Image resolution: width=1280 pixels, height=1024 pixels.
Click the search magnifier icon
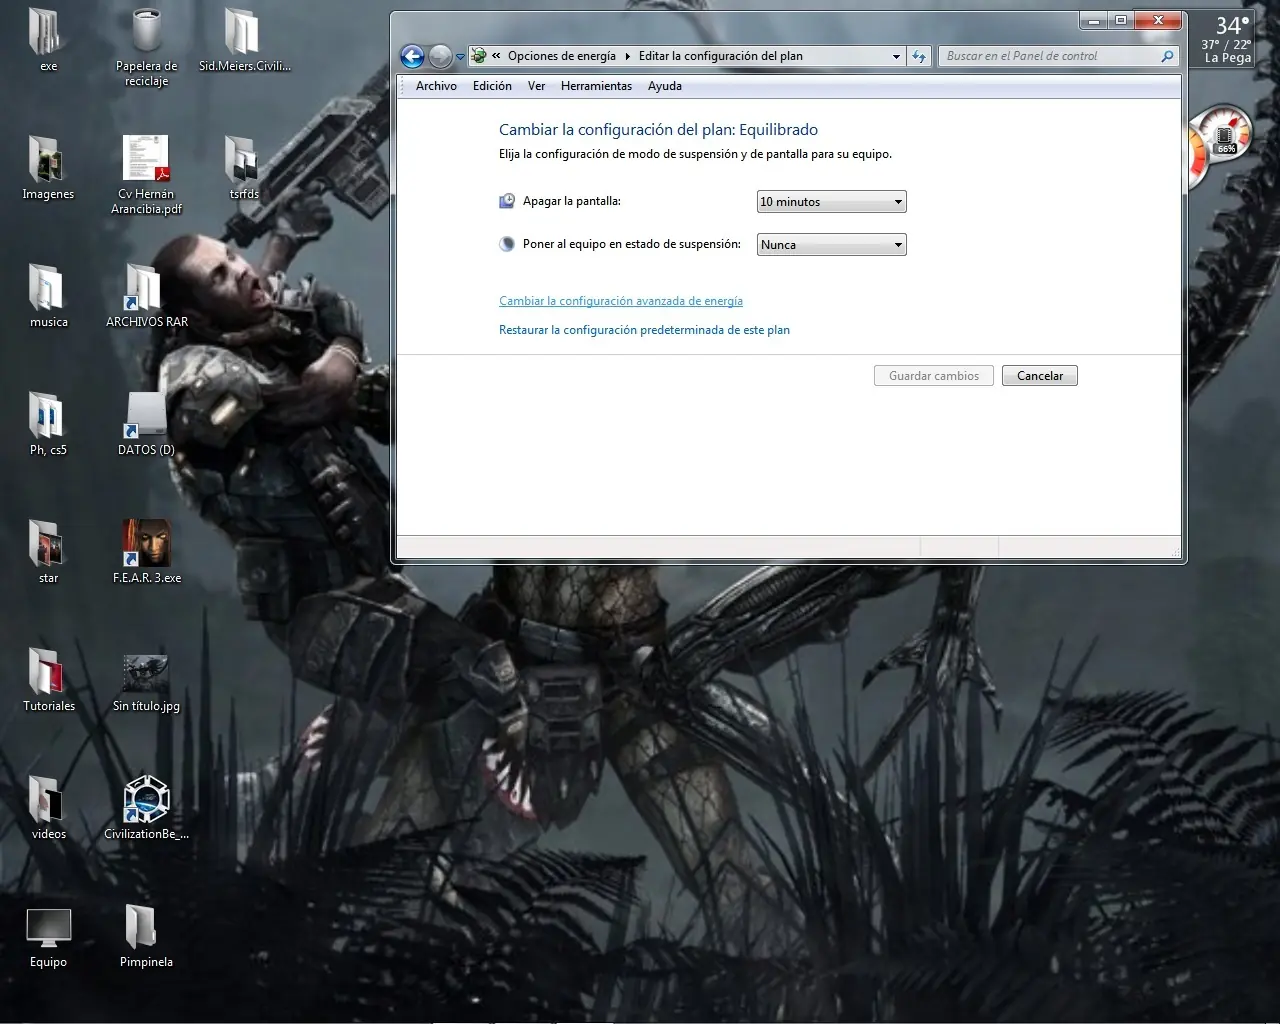[1167, 56]
